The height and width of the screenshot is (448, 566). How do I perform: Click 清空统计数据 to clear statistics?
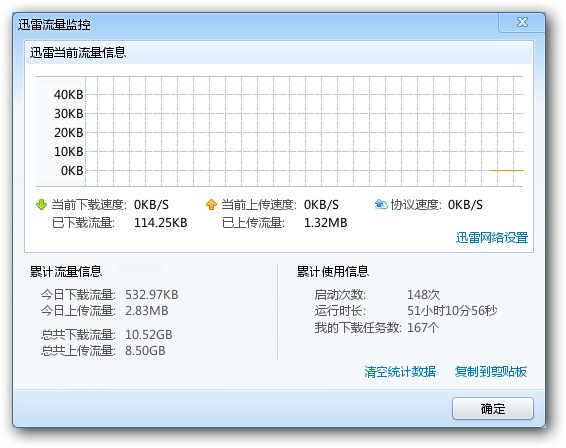(x=400, y=371)
